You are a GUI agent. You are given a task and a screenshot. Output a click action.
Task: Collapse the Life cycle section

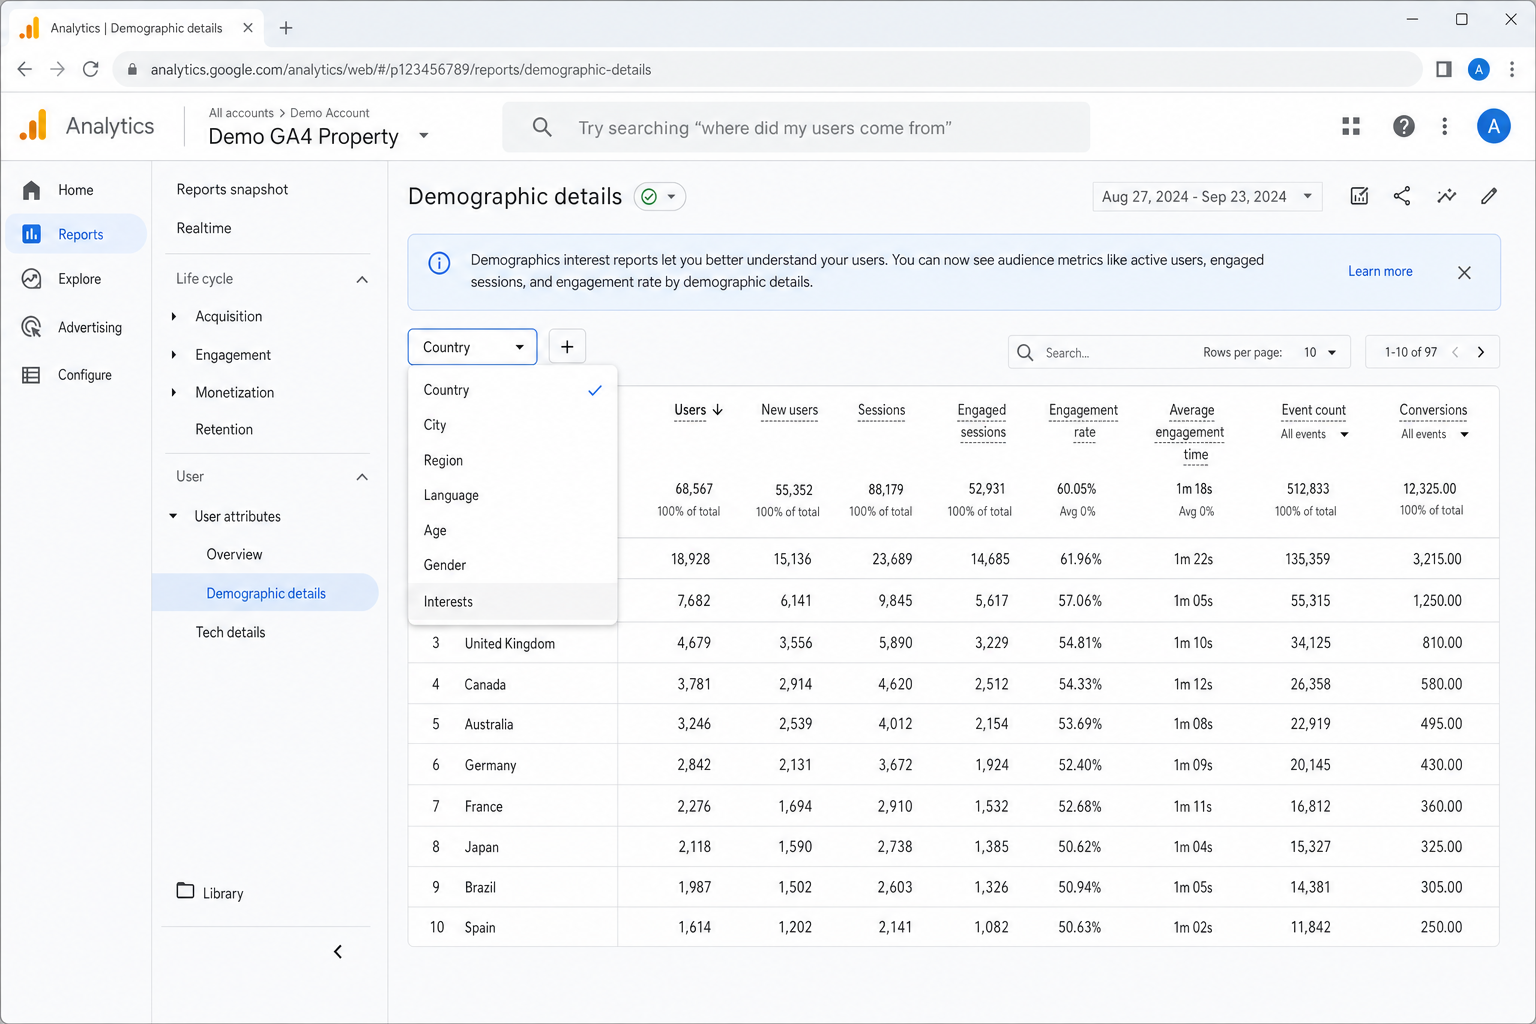pyautogui.click(x=362, y=279)
